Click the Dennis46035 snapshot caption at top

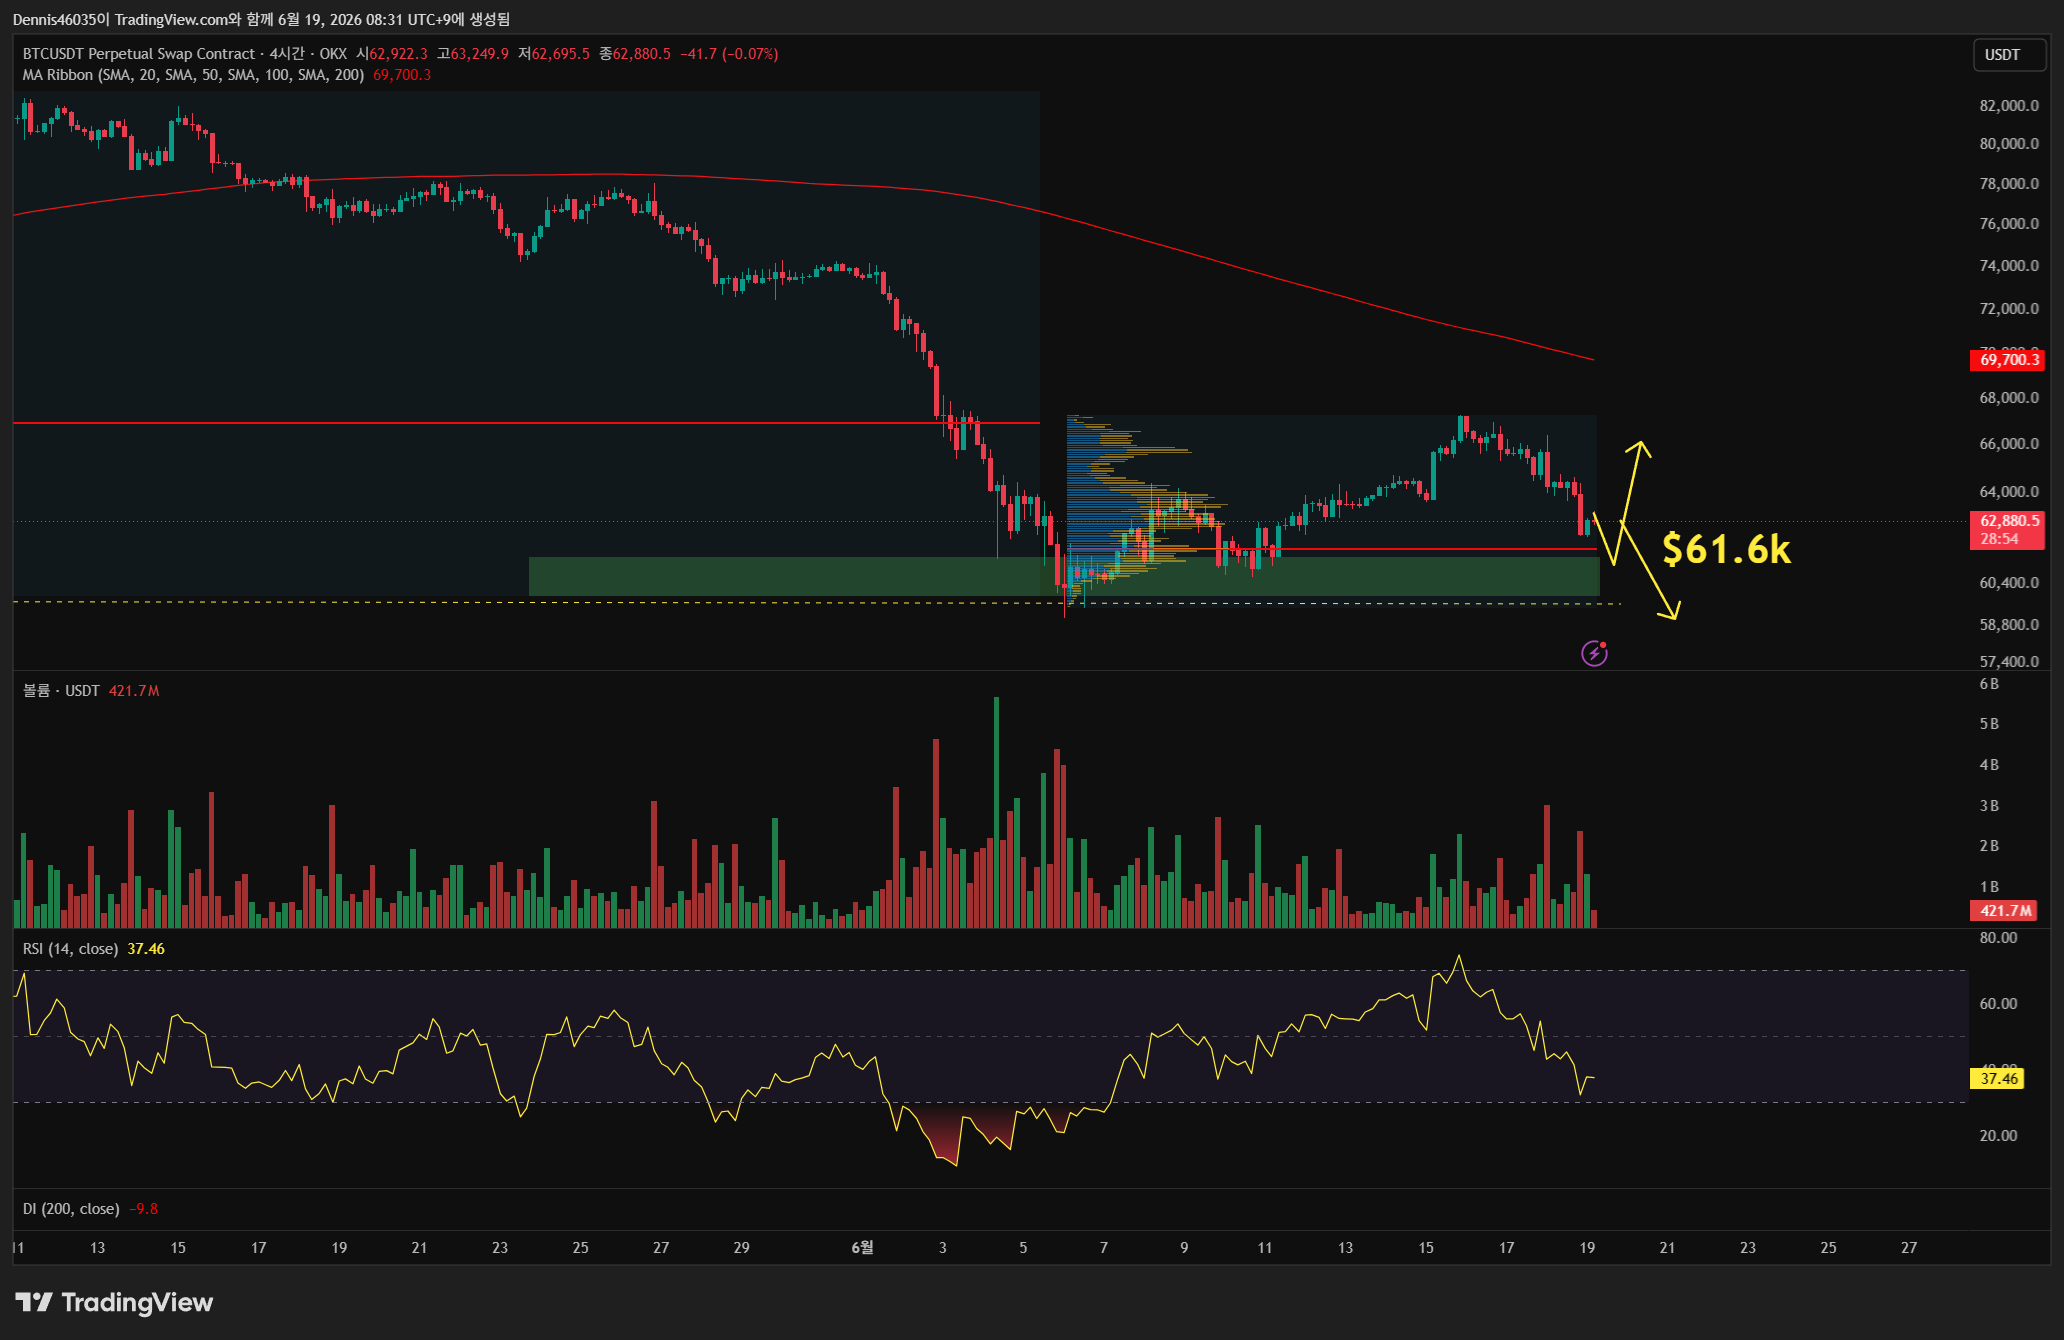[x=261, y=19]
